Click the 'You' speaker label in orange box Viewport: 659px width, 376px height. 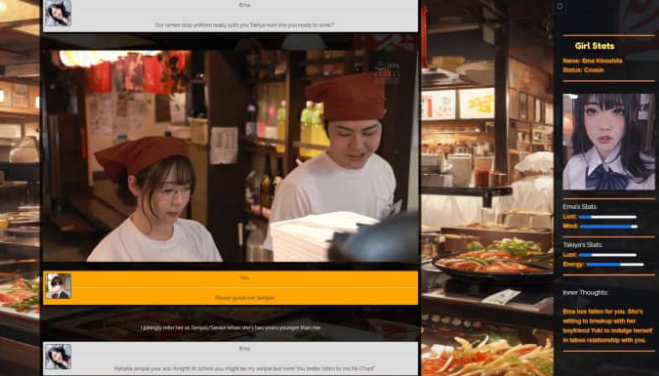point(244,278)
